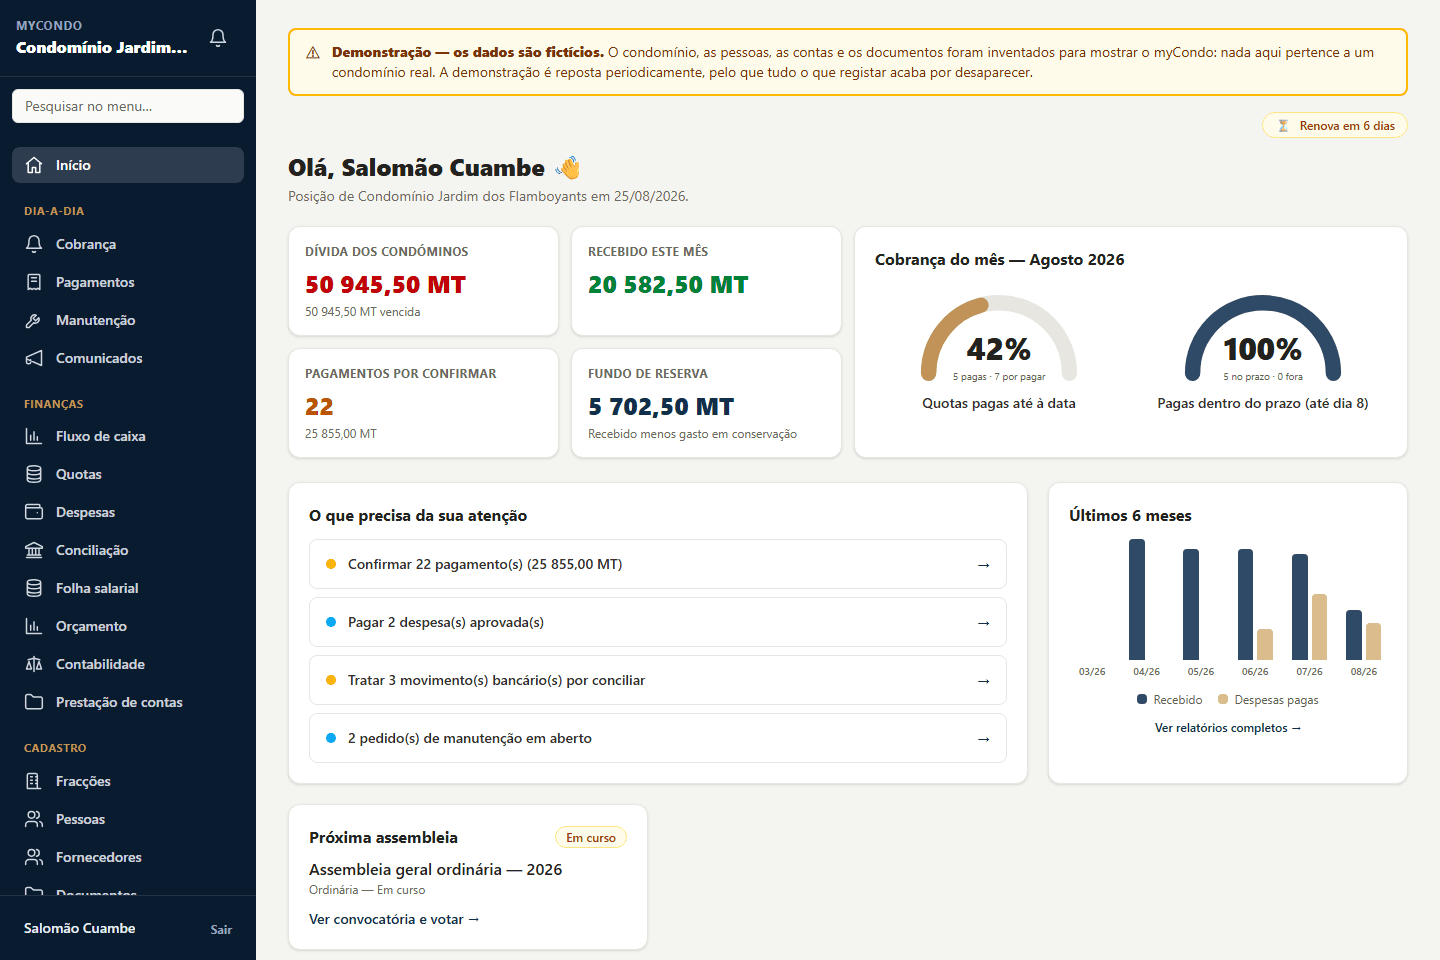Click the Pagamentos por confirmar card
1440x960 pixels.
[423, 403]
